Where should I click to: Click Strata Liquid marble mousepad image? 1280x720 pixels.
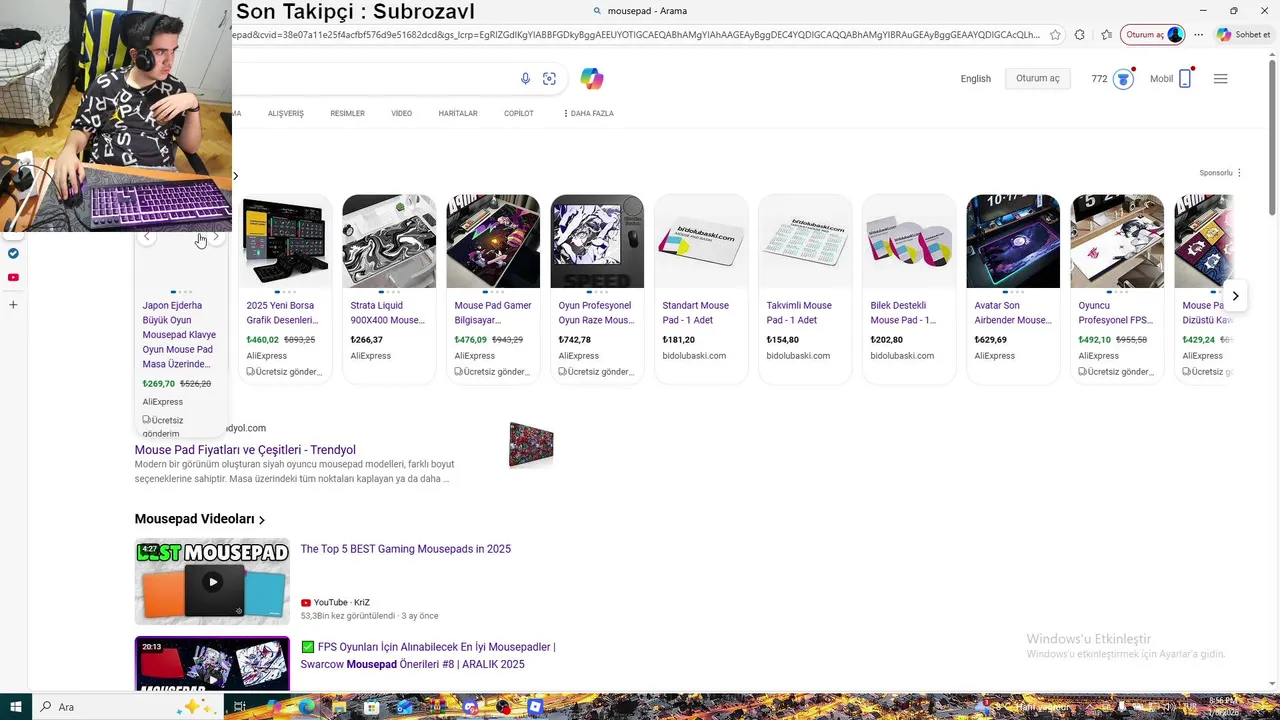tap(389, 241)
